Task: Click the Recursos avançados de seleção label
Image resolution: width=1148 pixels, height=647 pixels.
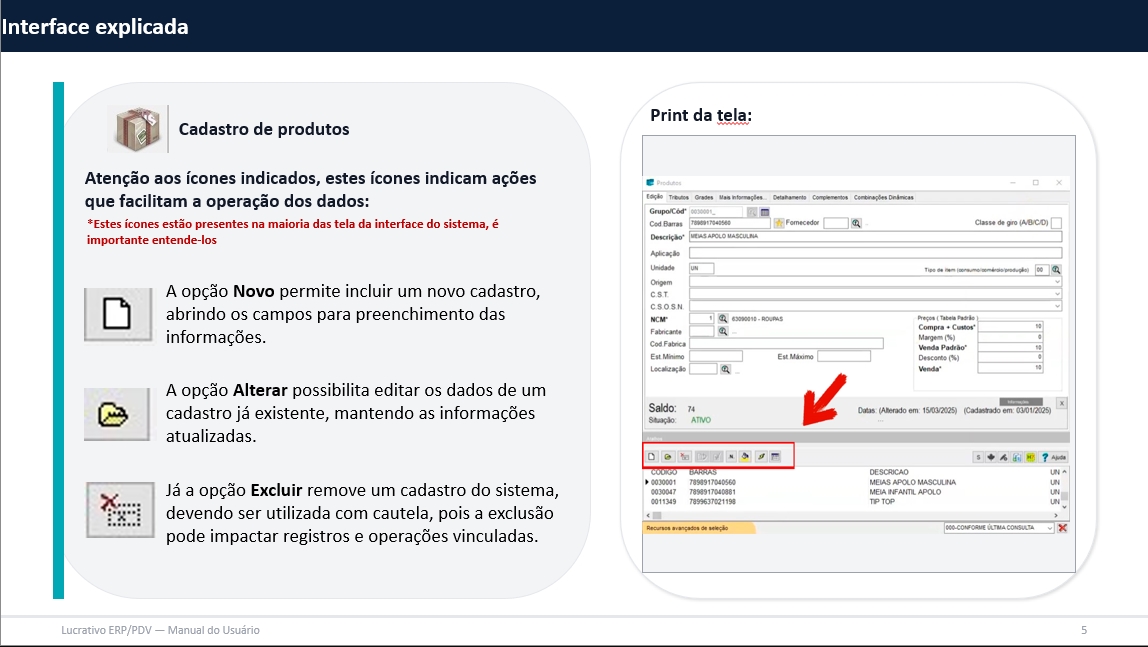Action: pyautogui.click(x=688, y=527)
